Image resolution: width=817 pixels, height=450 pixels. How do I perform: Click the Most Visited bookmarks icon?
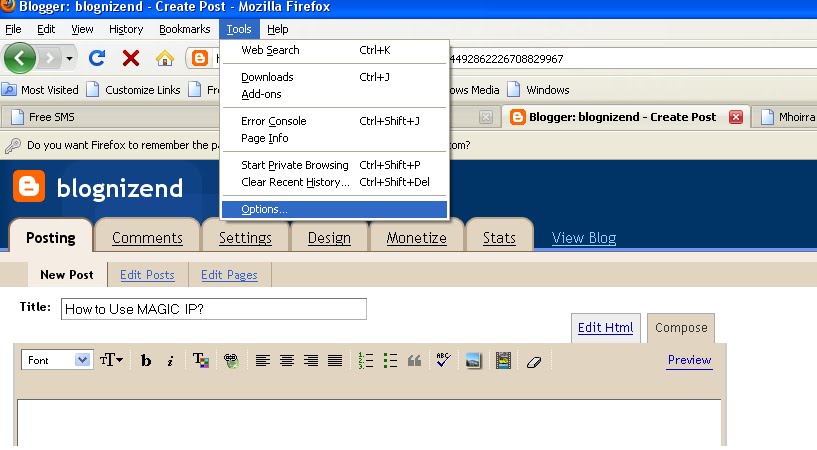coord(9,90)
